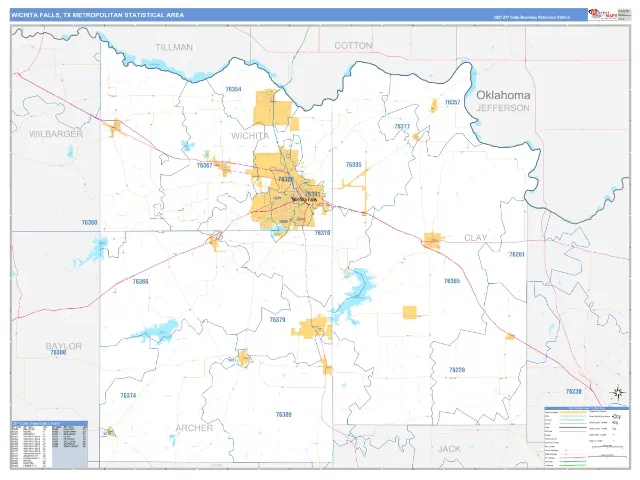Click the ZIP Code Index legend table

point(49,444)
